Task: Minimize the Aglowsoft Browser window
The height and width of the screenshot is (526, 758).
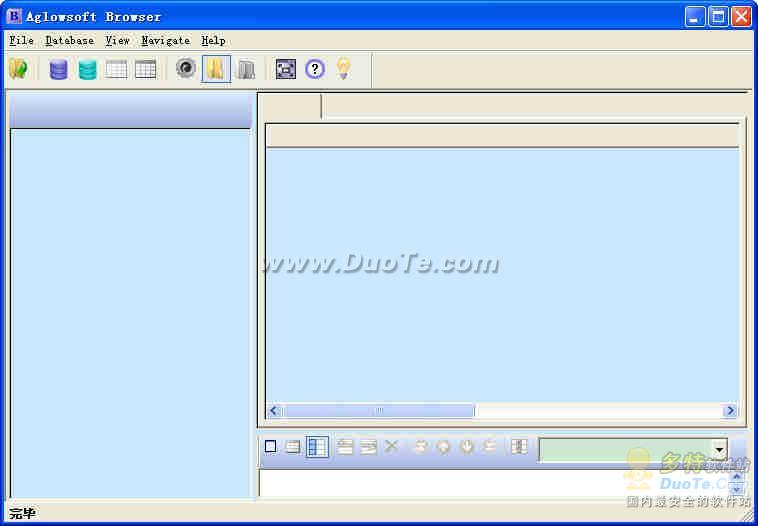Action: coord(695,17)
